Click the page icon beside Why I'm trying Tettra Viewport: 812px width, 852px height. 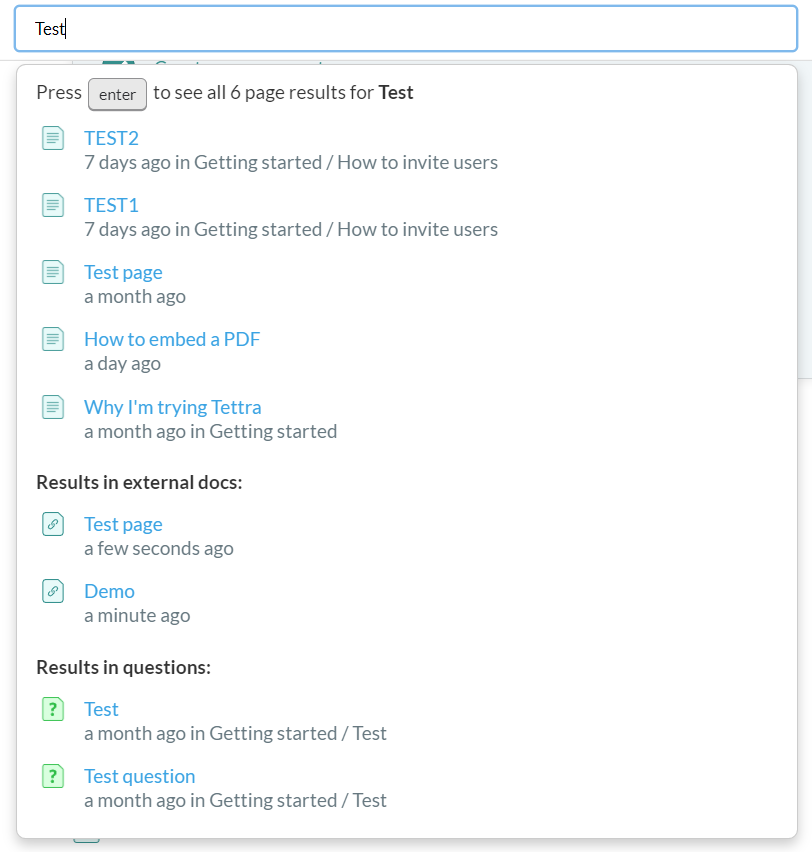(x=53, y=407)
